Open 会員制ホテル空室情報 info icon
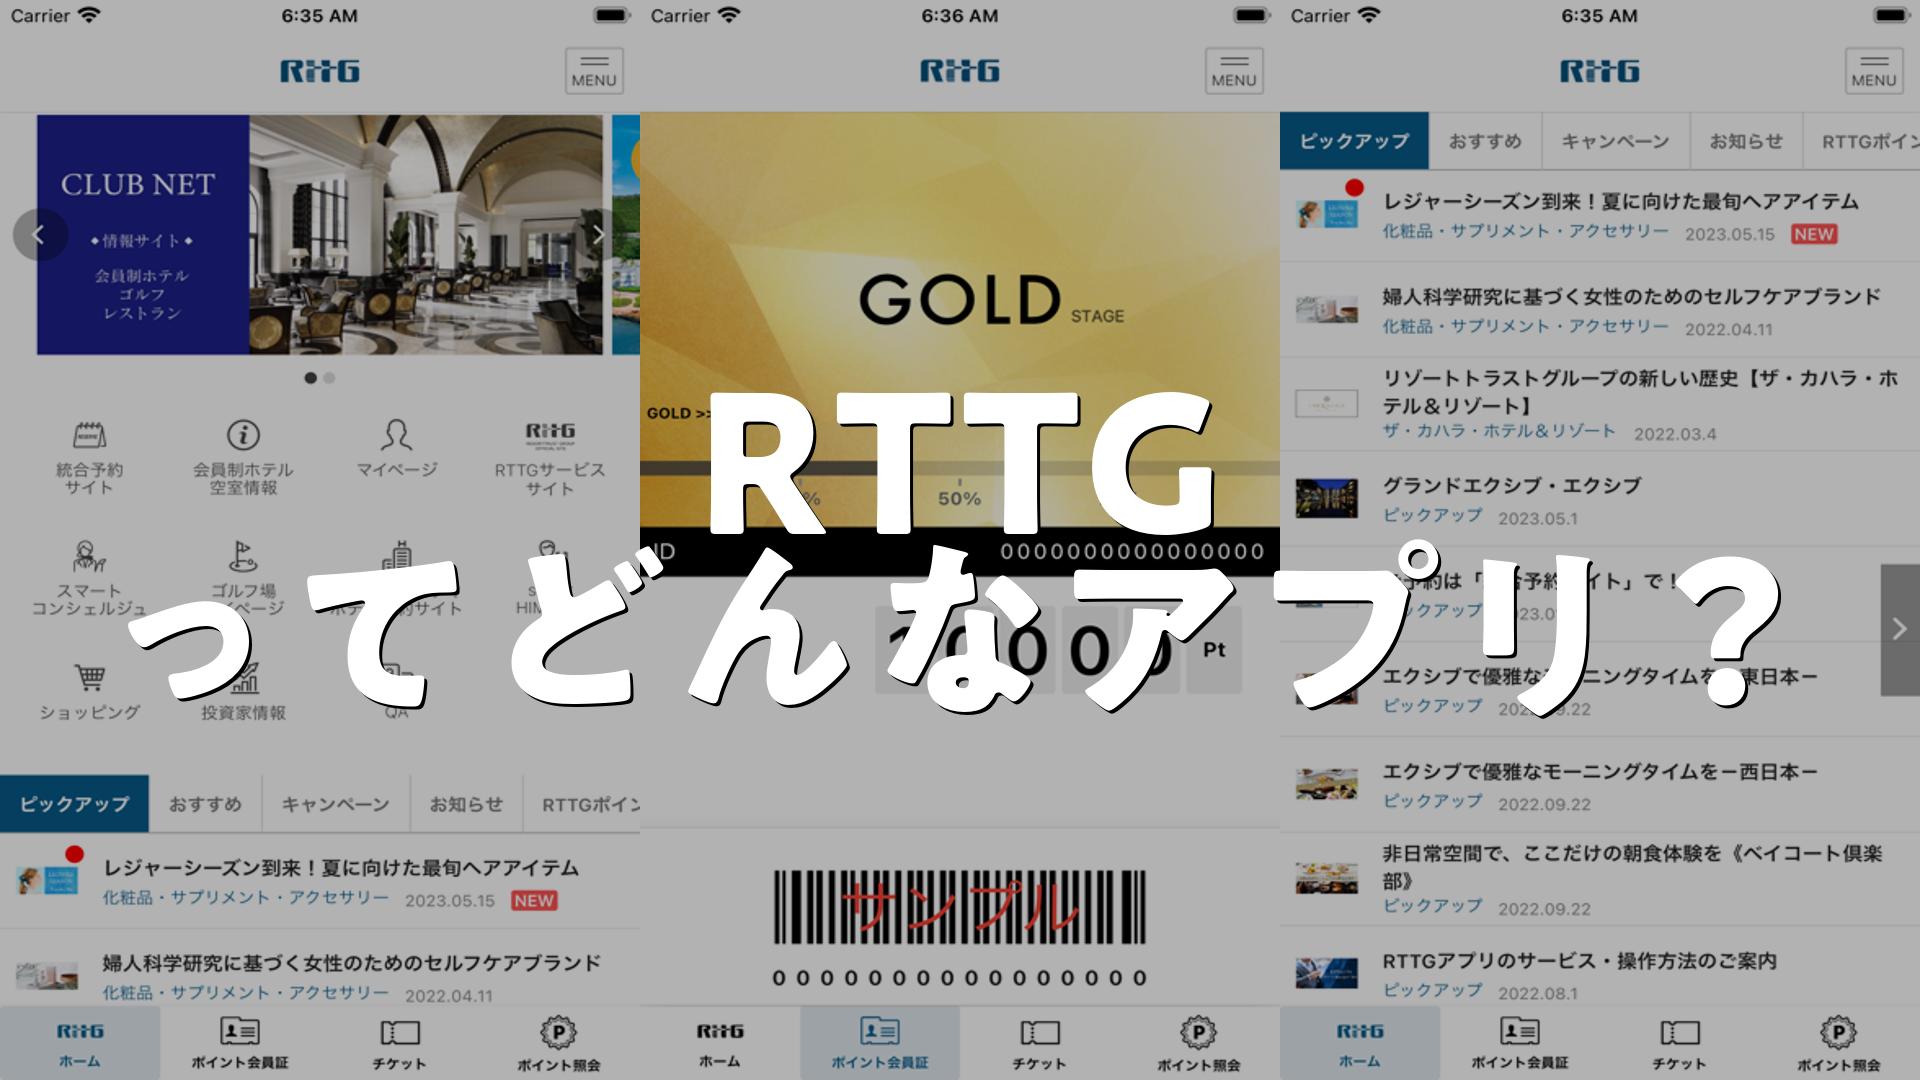Viewport: 1920px width, 1080px height. [243, 435]
